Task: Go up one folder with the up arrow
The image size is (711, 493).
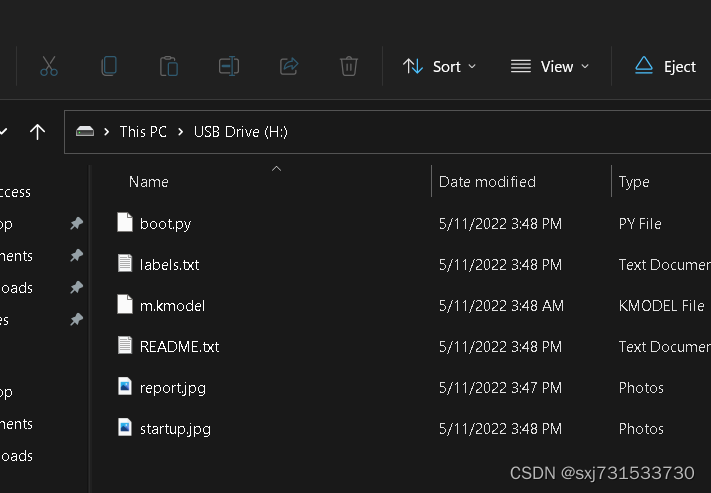Action: tap(37, 131)
